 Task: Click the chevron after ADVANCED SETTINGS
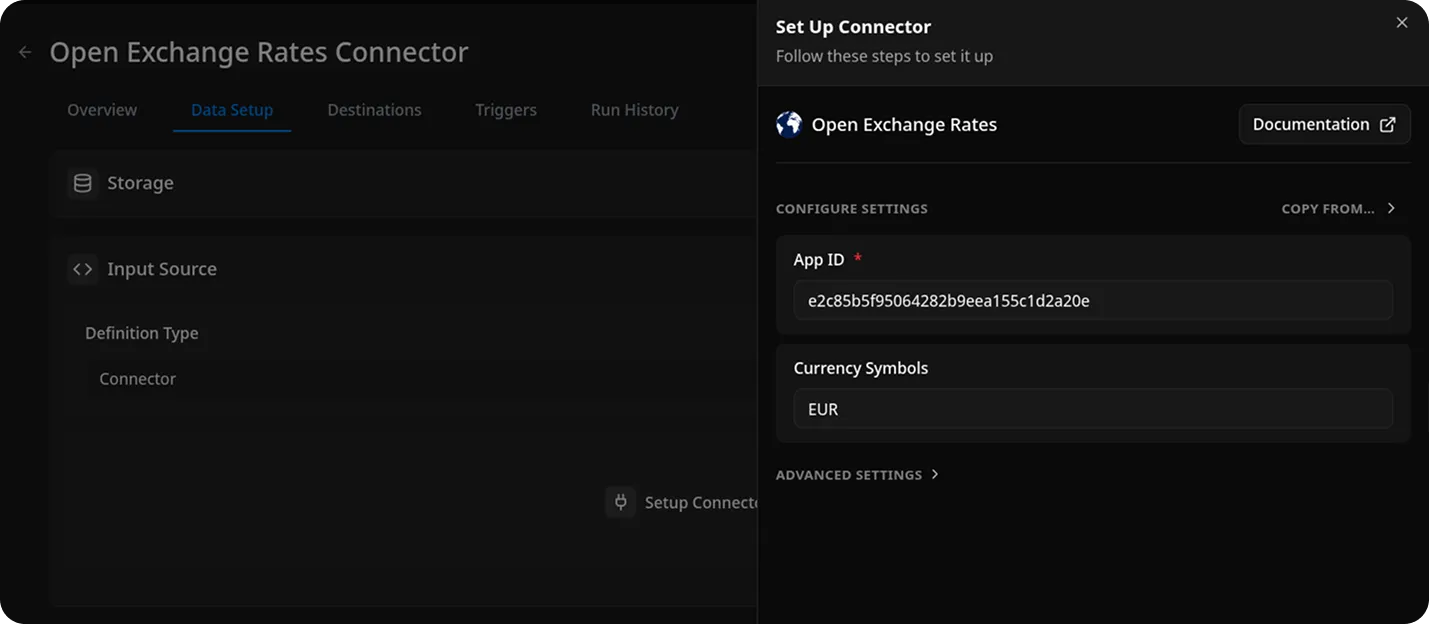tap(935, 474)
